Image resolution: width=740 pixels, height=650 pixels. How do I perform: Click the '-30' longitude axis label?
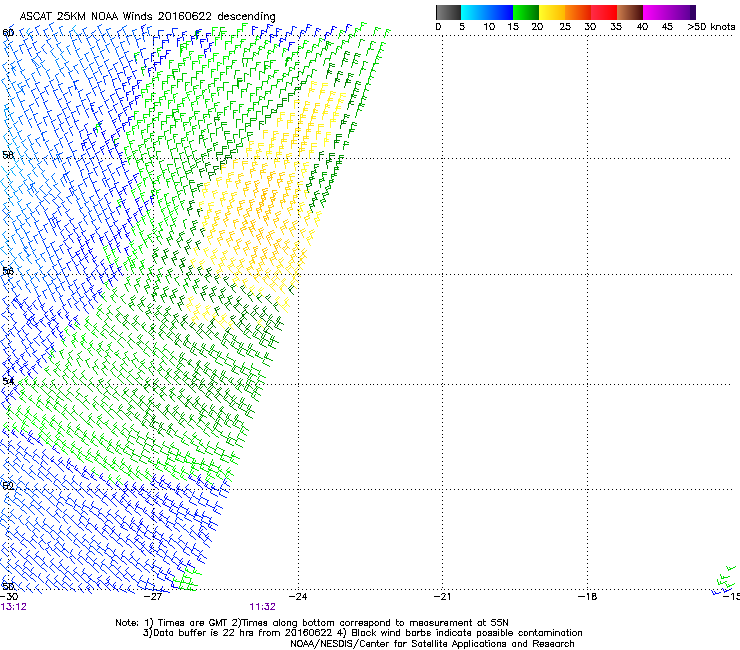(9, 597)
